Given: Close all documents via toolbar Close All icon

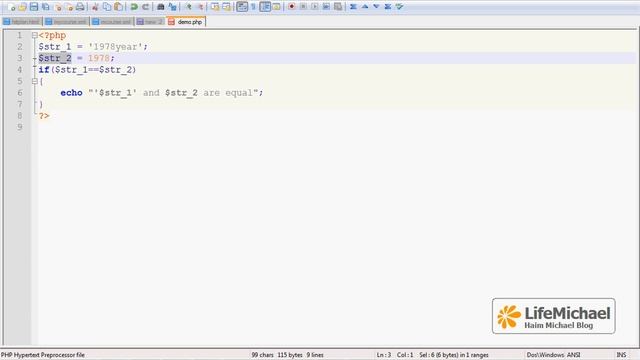Looking at the screenshot, I should [69, 7].
